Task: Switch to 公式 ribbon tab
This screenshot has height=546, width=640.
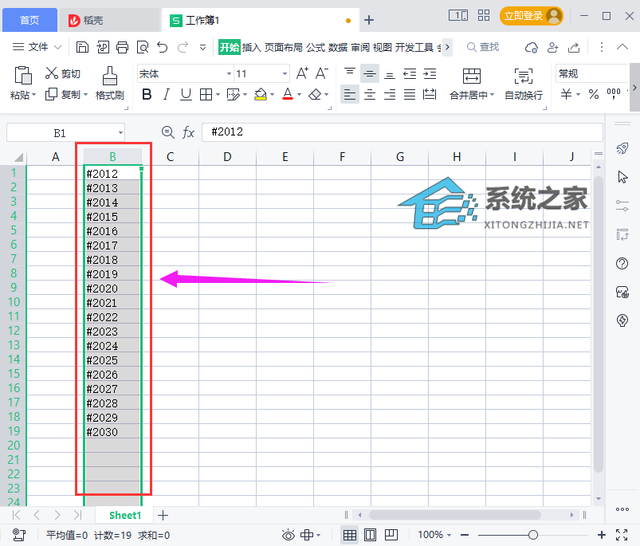Action: 316,47
